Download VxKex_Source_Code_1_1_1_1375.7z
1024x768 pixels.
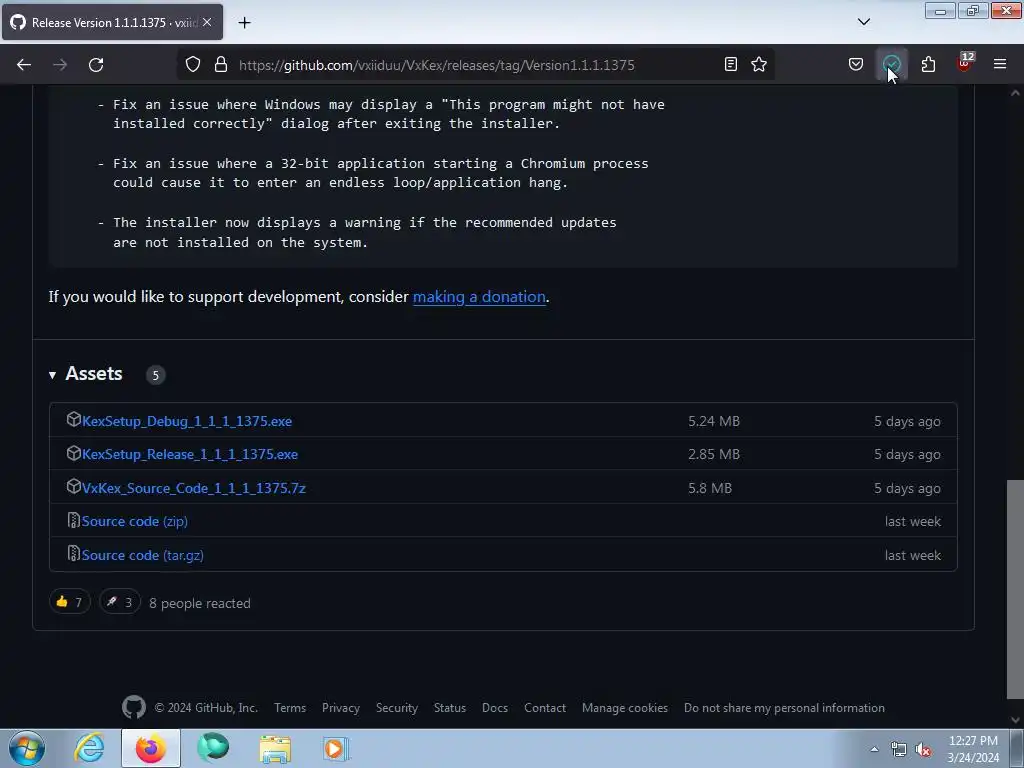(x=194, y=488)
